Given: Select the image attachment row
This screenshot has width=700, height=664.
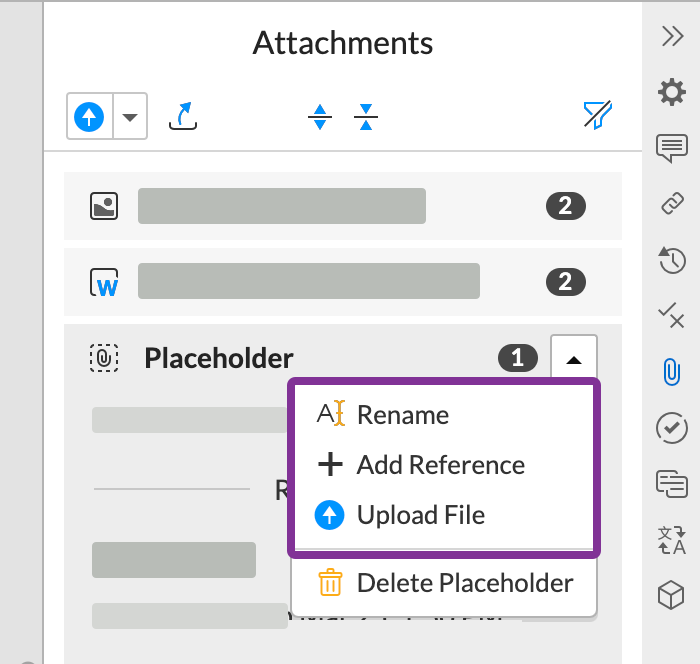Looking at the screenshot, I should (x=342, y=206).
